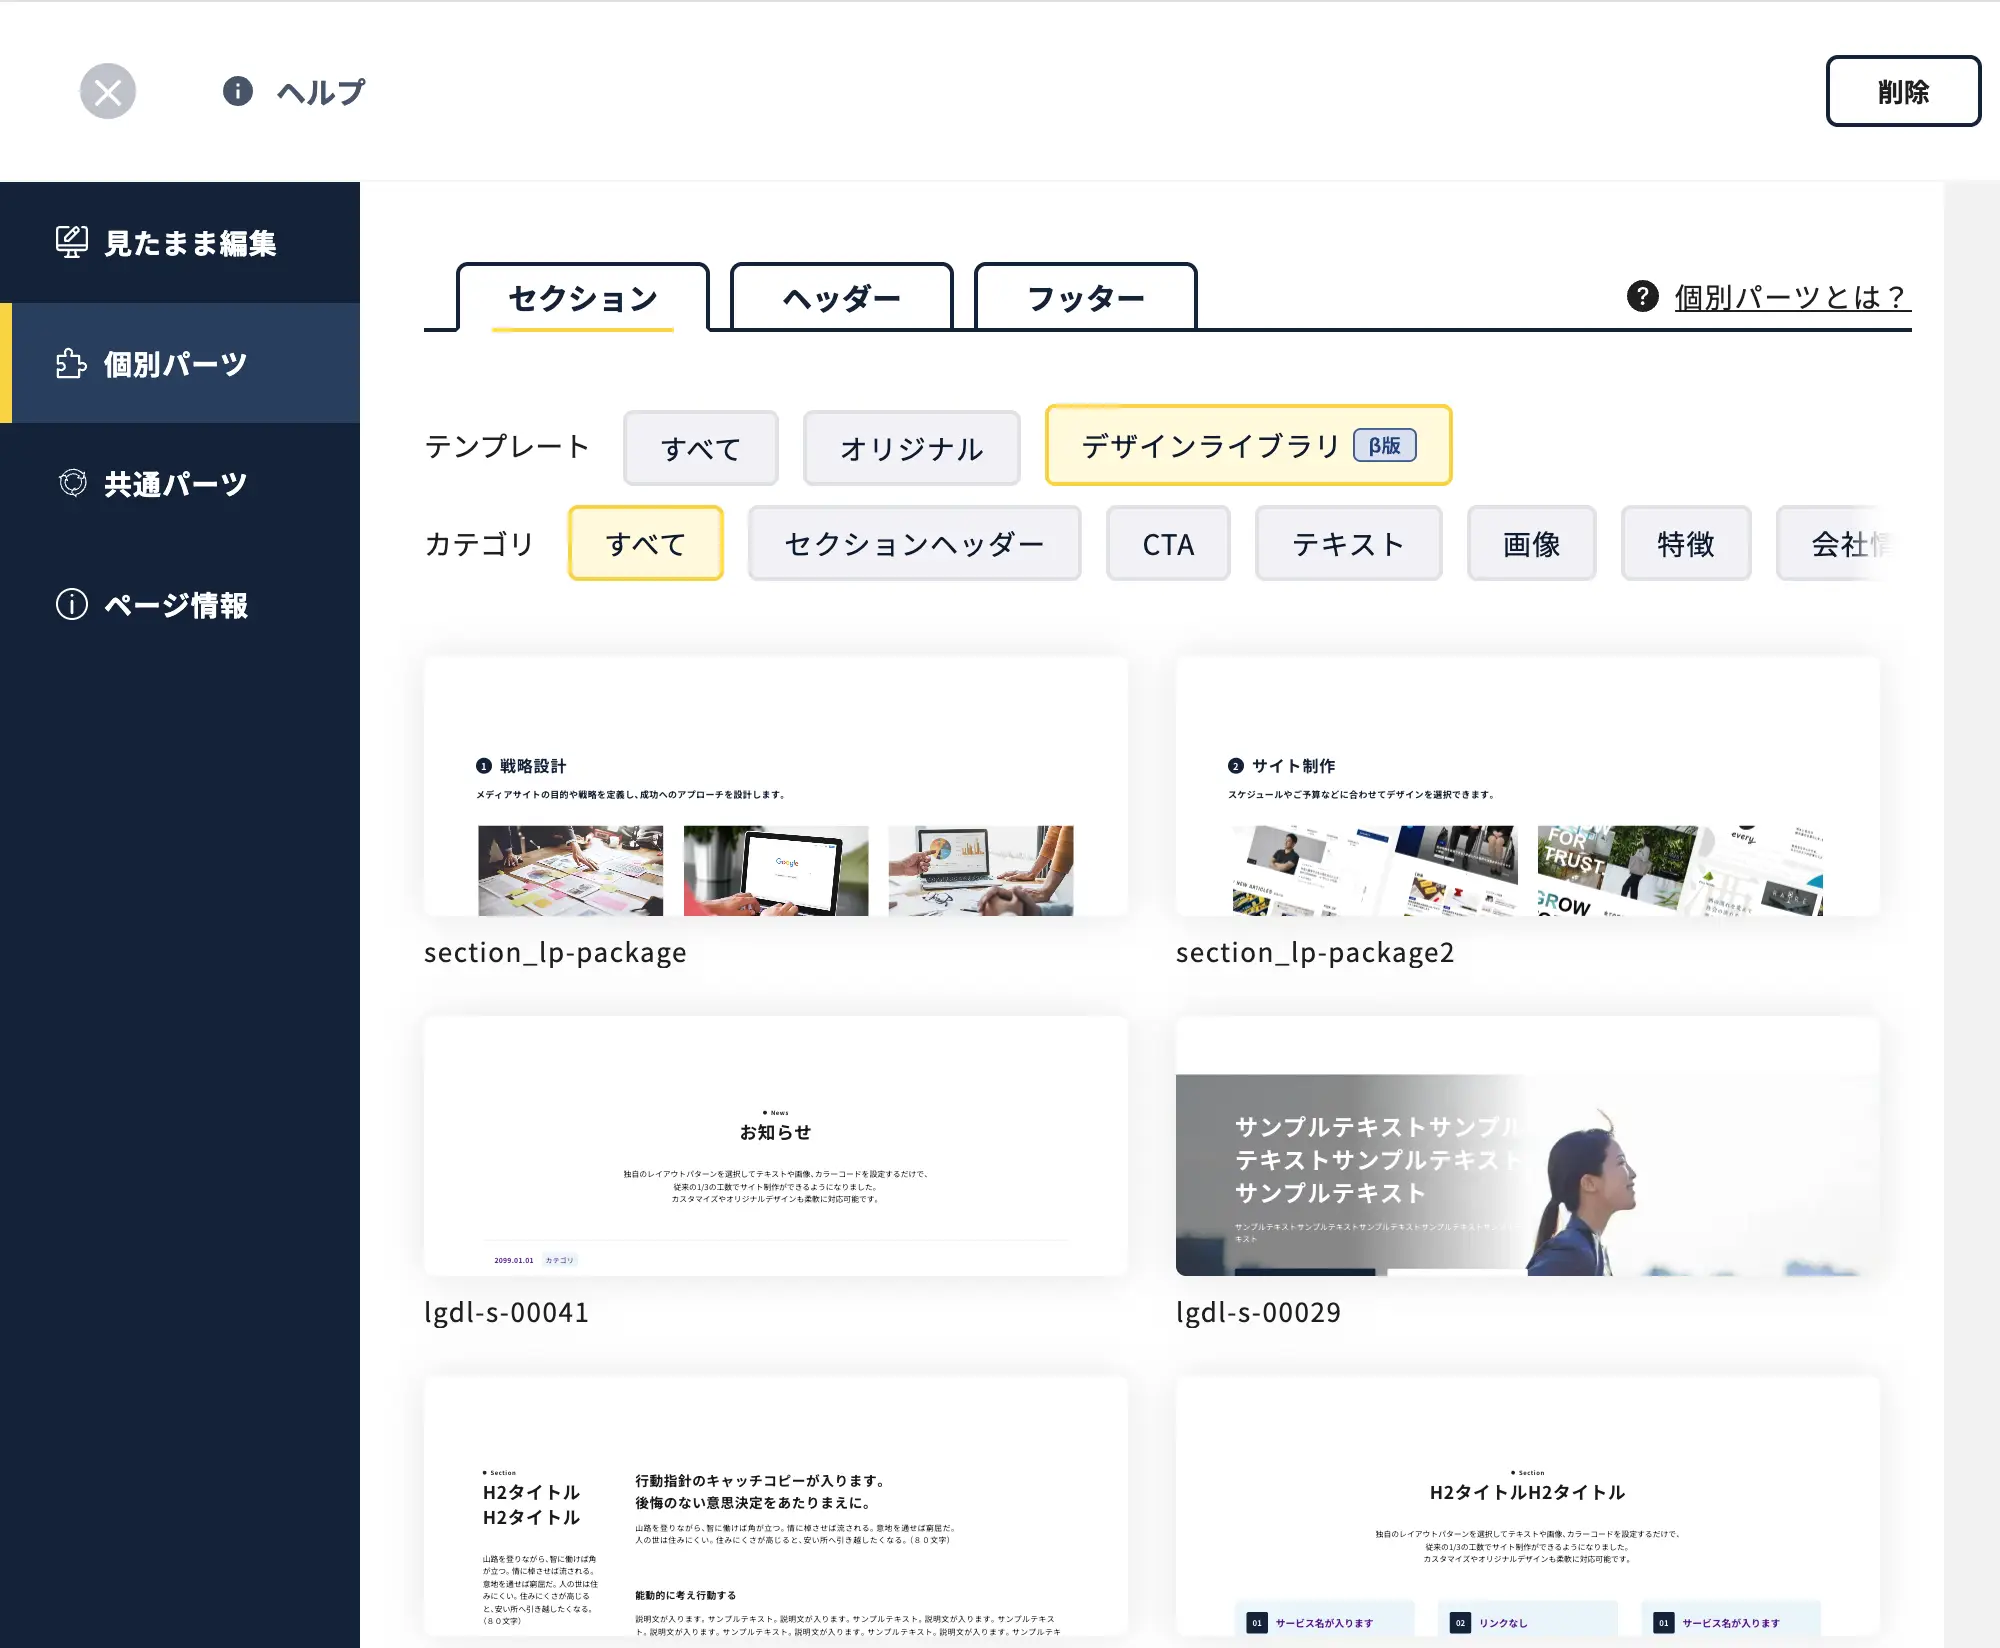
Task: Select the セクションヘッダー category filter
Action: (x=914, y=544)
